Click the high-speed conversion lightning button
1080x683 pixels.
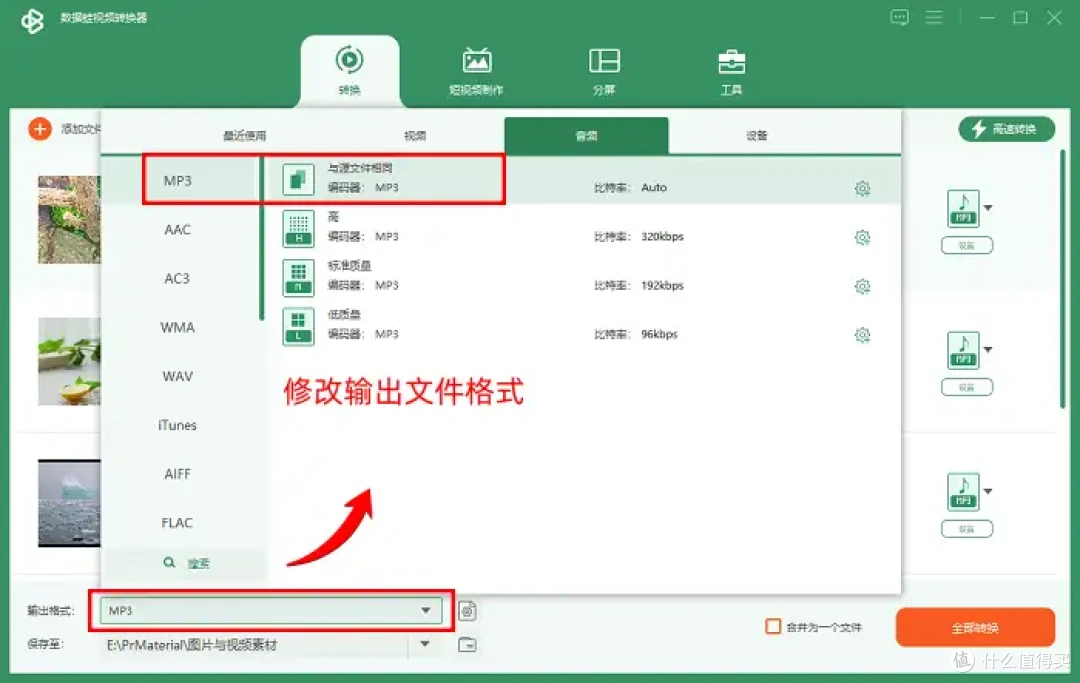click(x=1006, y=129)
